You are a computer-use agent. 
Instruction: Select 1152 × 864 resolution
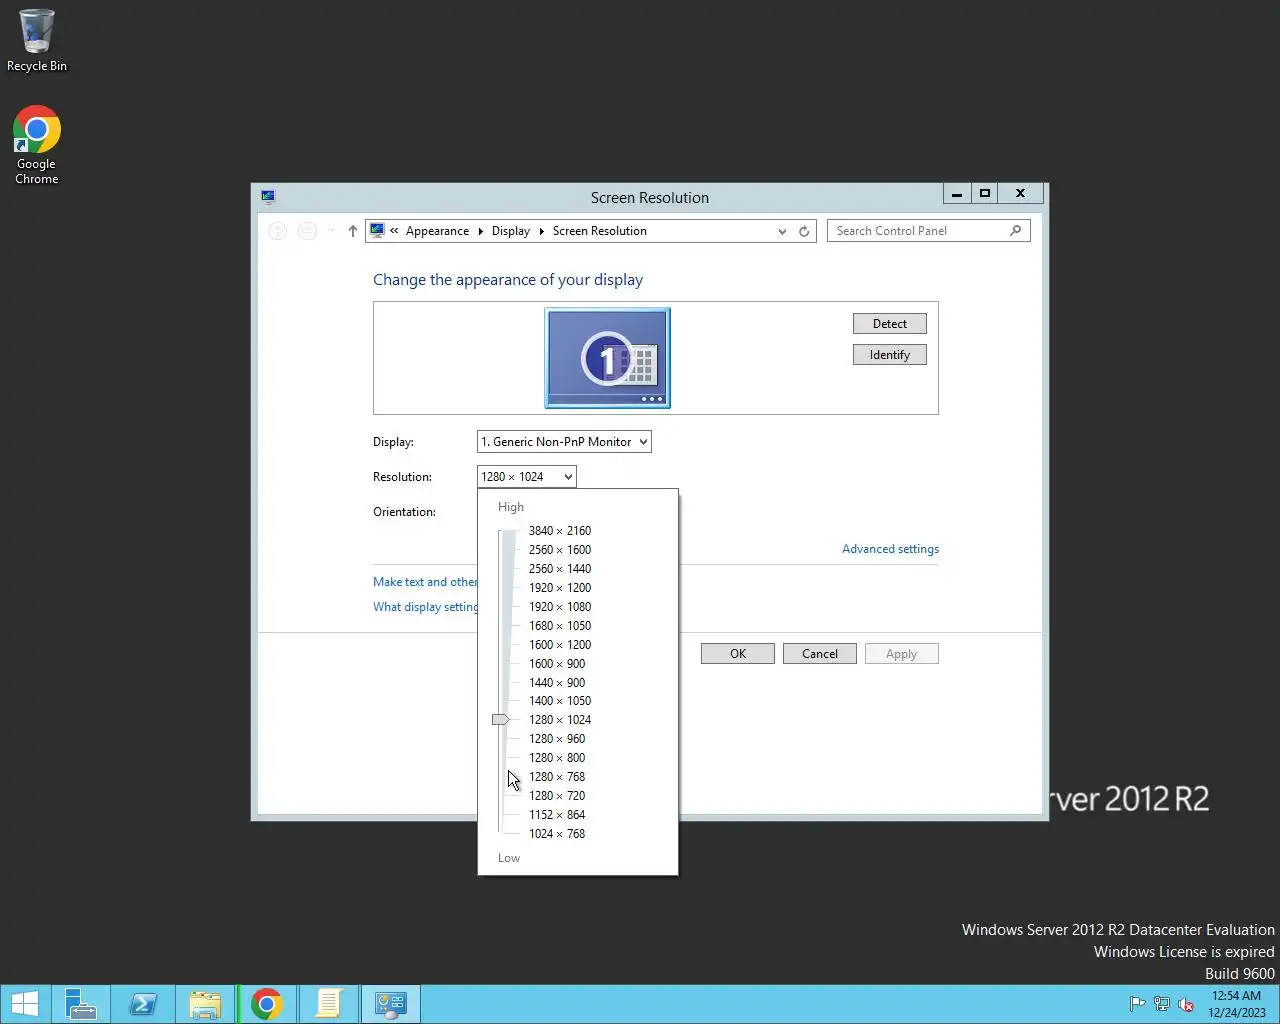557,815
